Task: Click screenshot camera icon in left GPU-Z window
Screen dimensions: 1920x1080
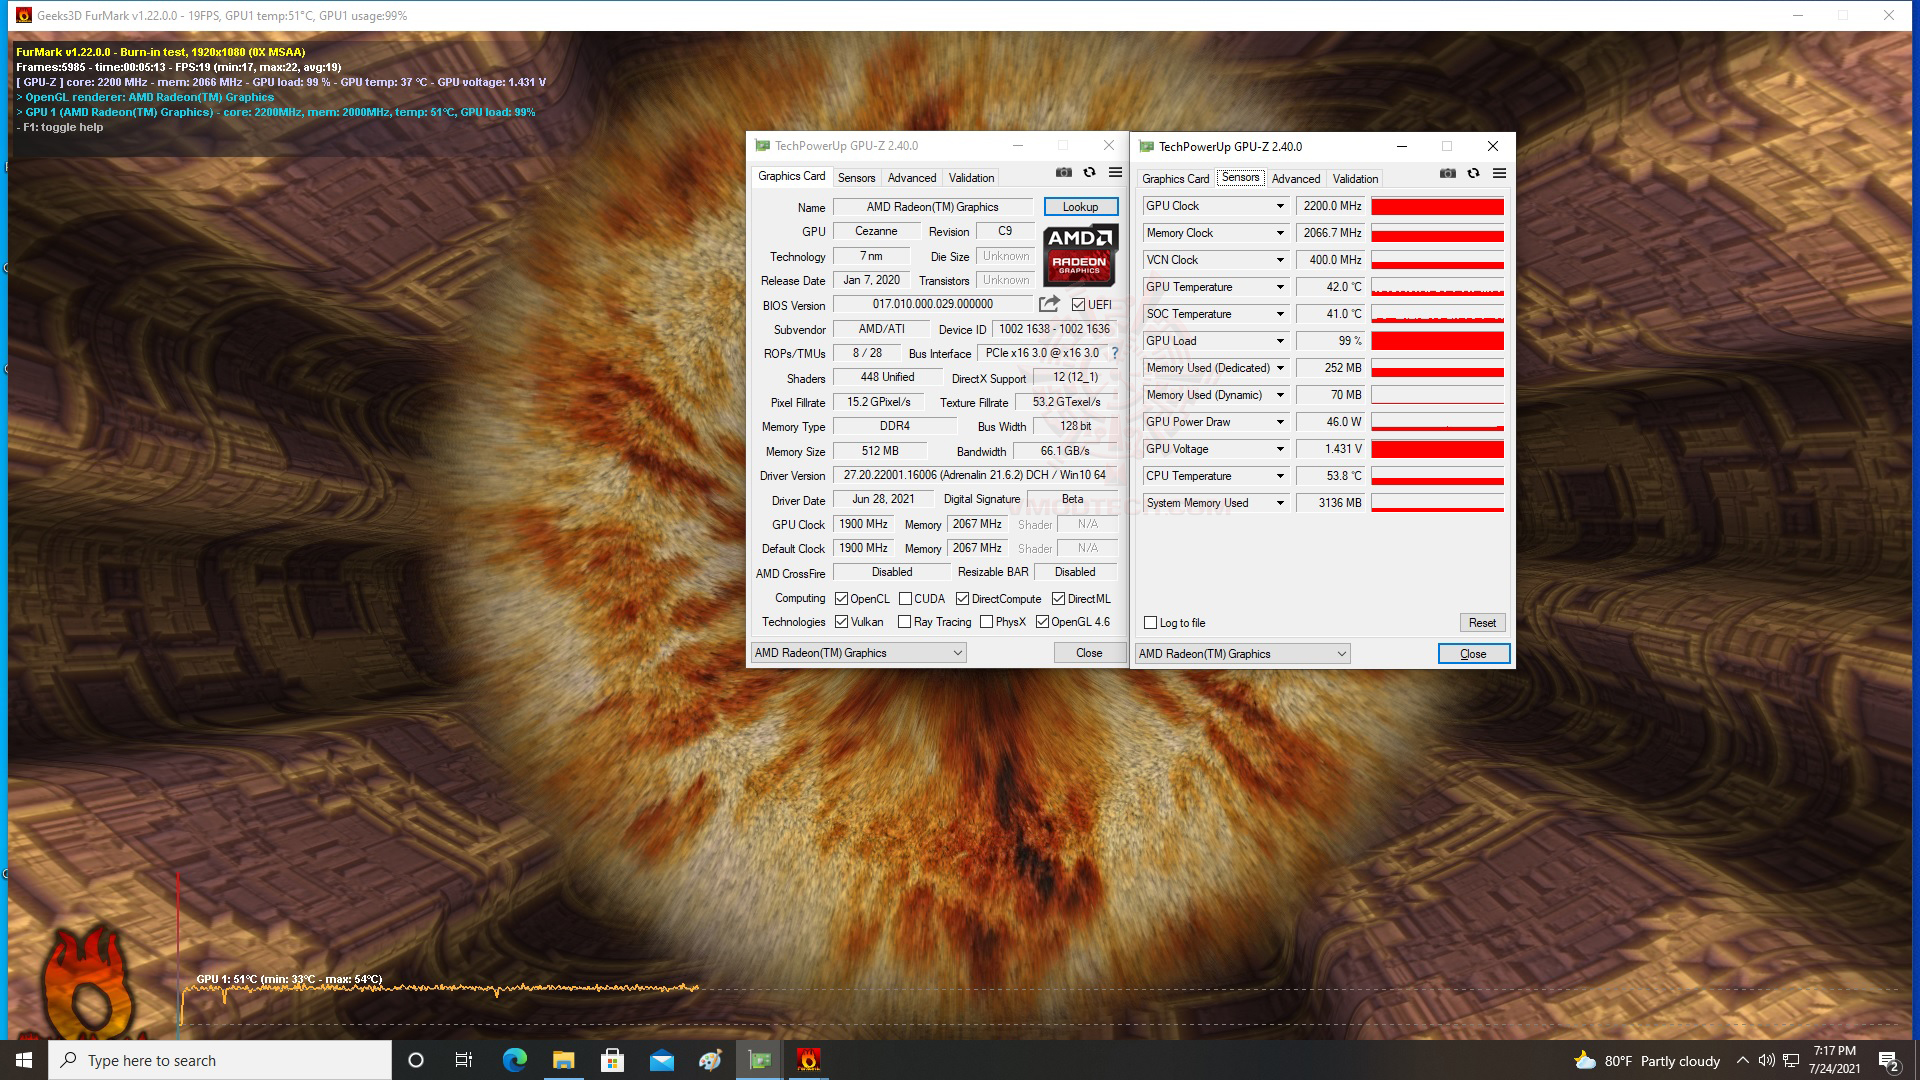Action: tap(1064, 173)
